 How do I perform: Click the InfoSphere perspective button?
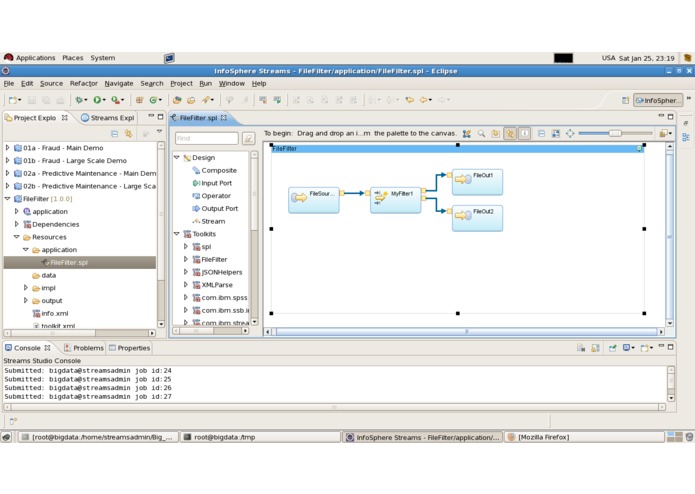coord(658,101)
